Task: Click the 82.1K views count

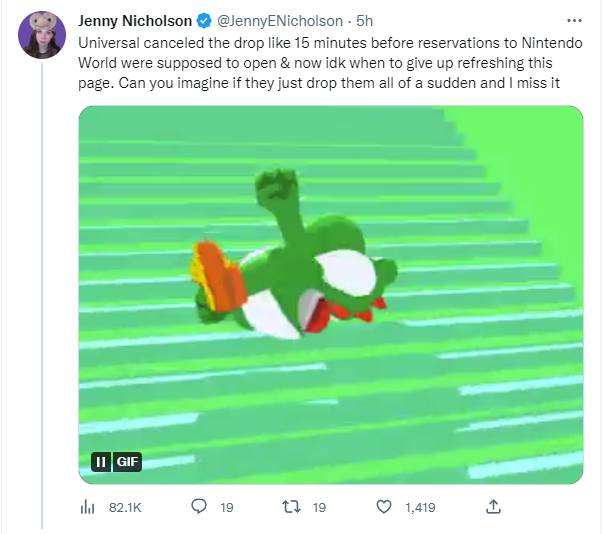Action: pos(125,507)
